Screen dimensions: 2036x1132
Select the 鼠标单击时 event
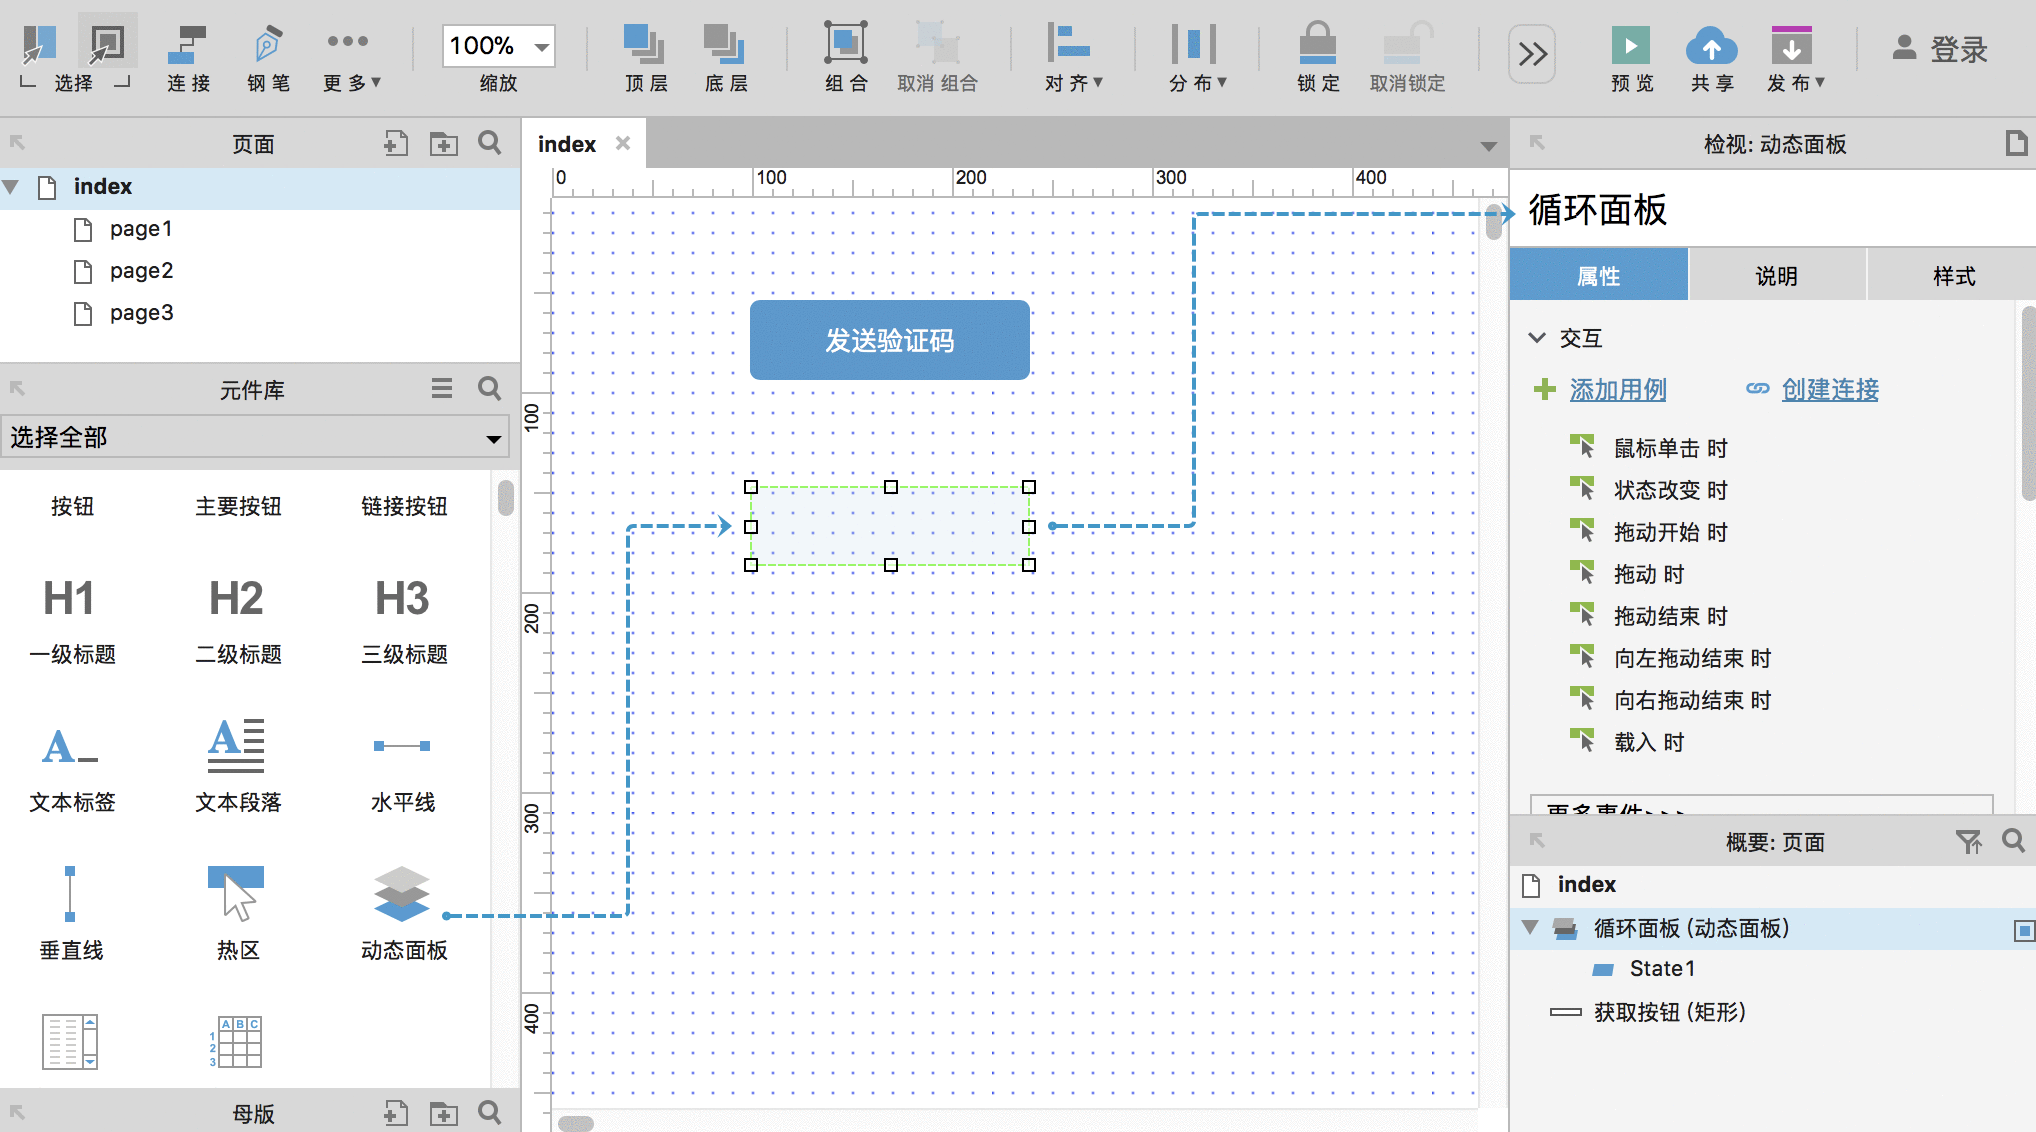(x=1670, y=448)
